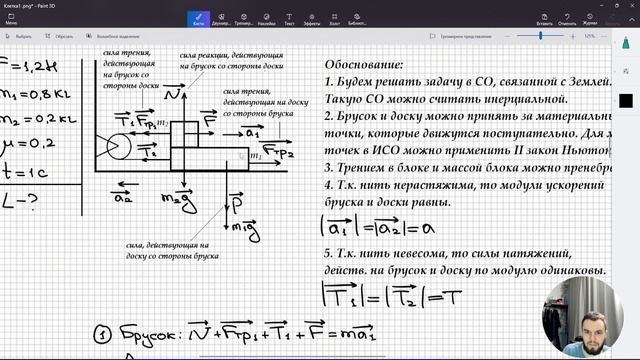Open the Трехмерные фигуры tab
Viewport: 640px width, 360px height.
(244, 19)
